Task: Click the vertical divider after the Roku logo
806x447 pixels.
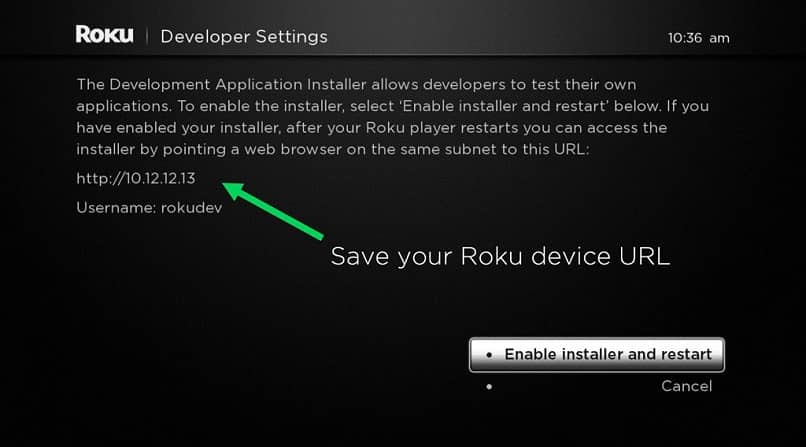Action: point(147,36)
